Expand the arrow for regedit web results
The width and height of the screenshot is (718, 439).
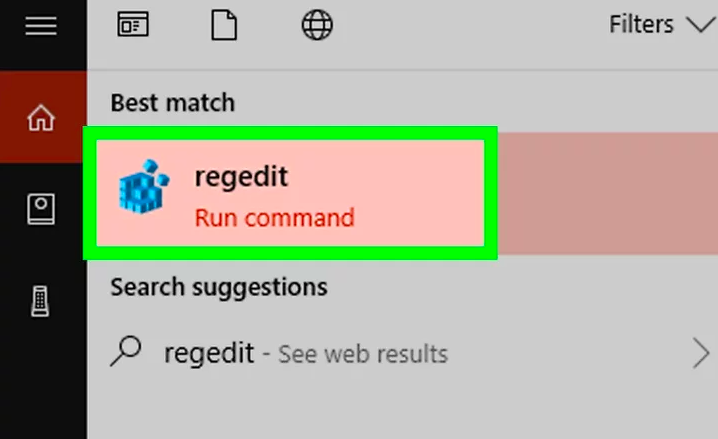pyautogui.click(x=701, y=353)
